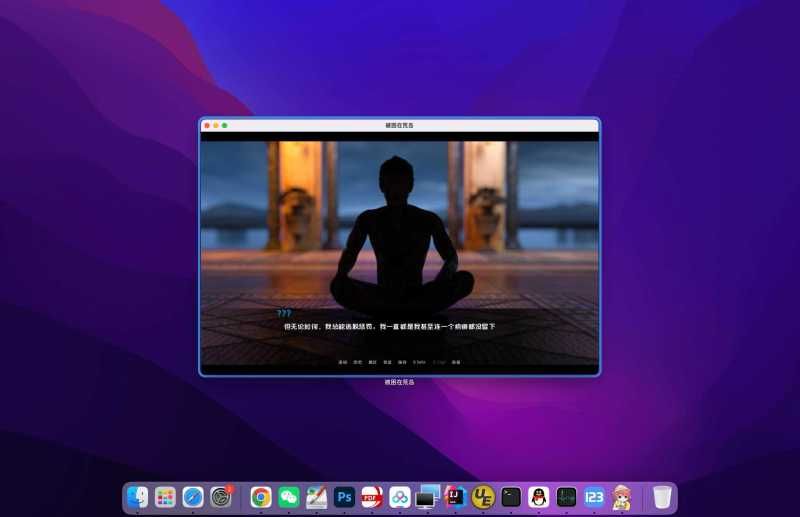
Task: Open WeChat in the dock
Action: 289,497
